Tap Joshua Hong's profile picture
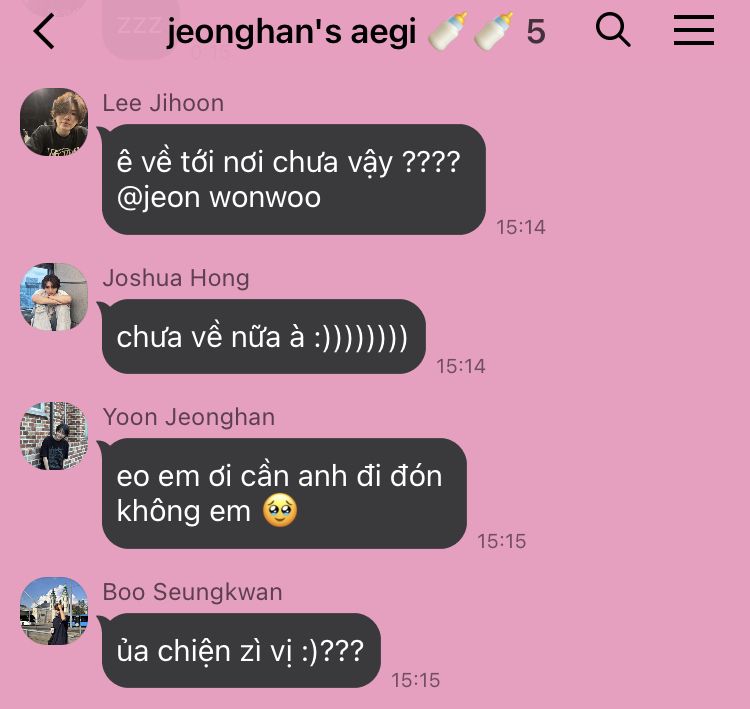Image resolution: width=750 pixels, height=709 pixels. [x=54, y=297]
